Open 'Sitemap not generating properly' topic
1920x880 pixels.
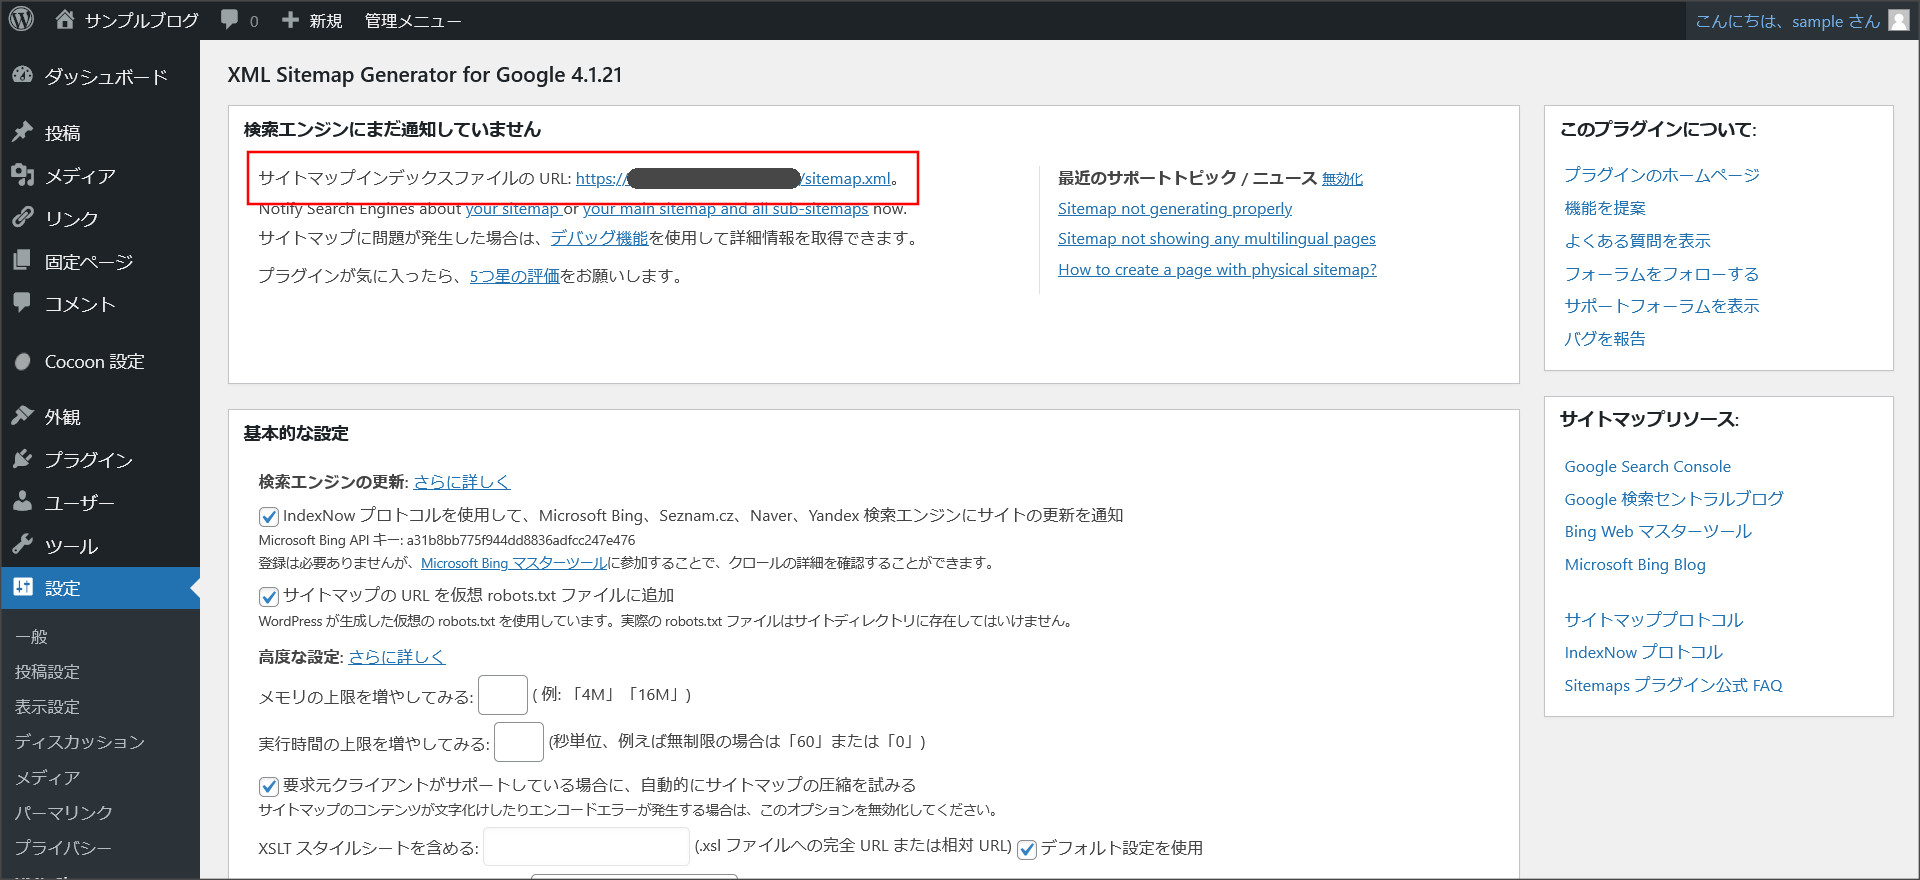click(1175, 209)
